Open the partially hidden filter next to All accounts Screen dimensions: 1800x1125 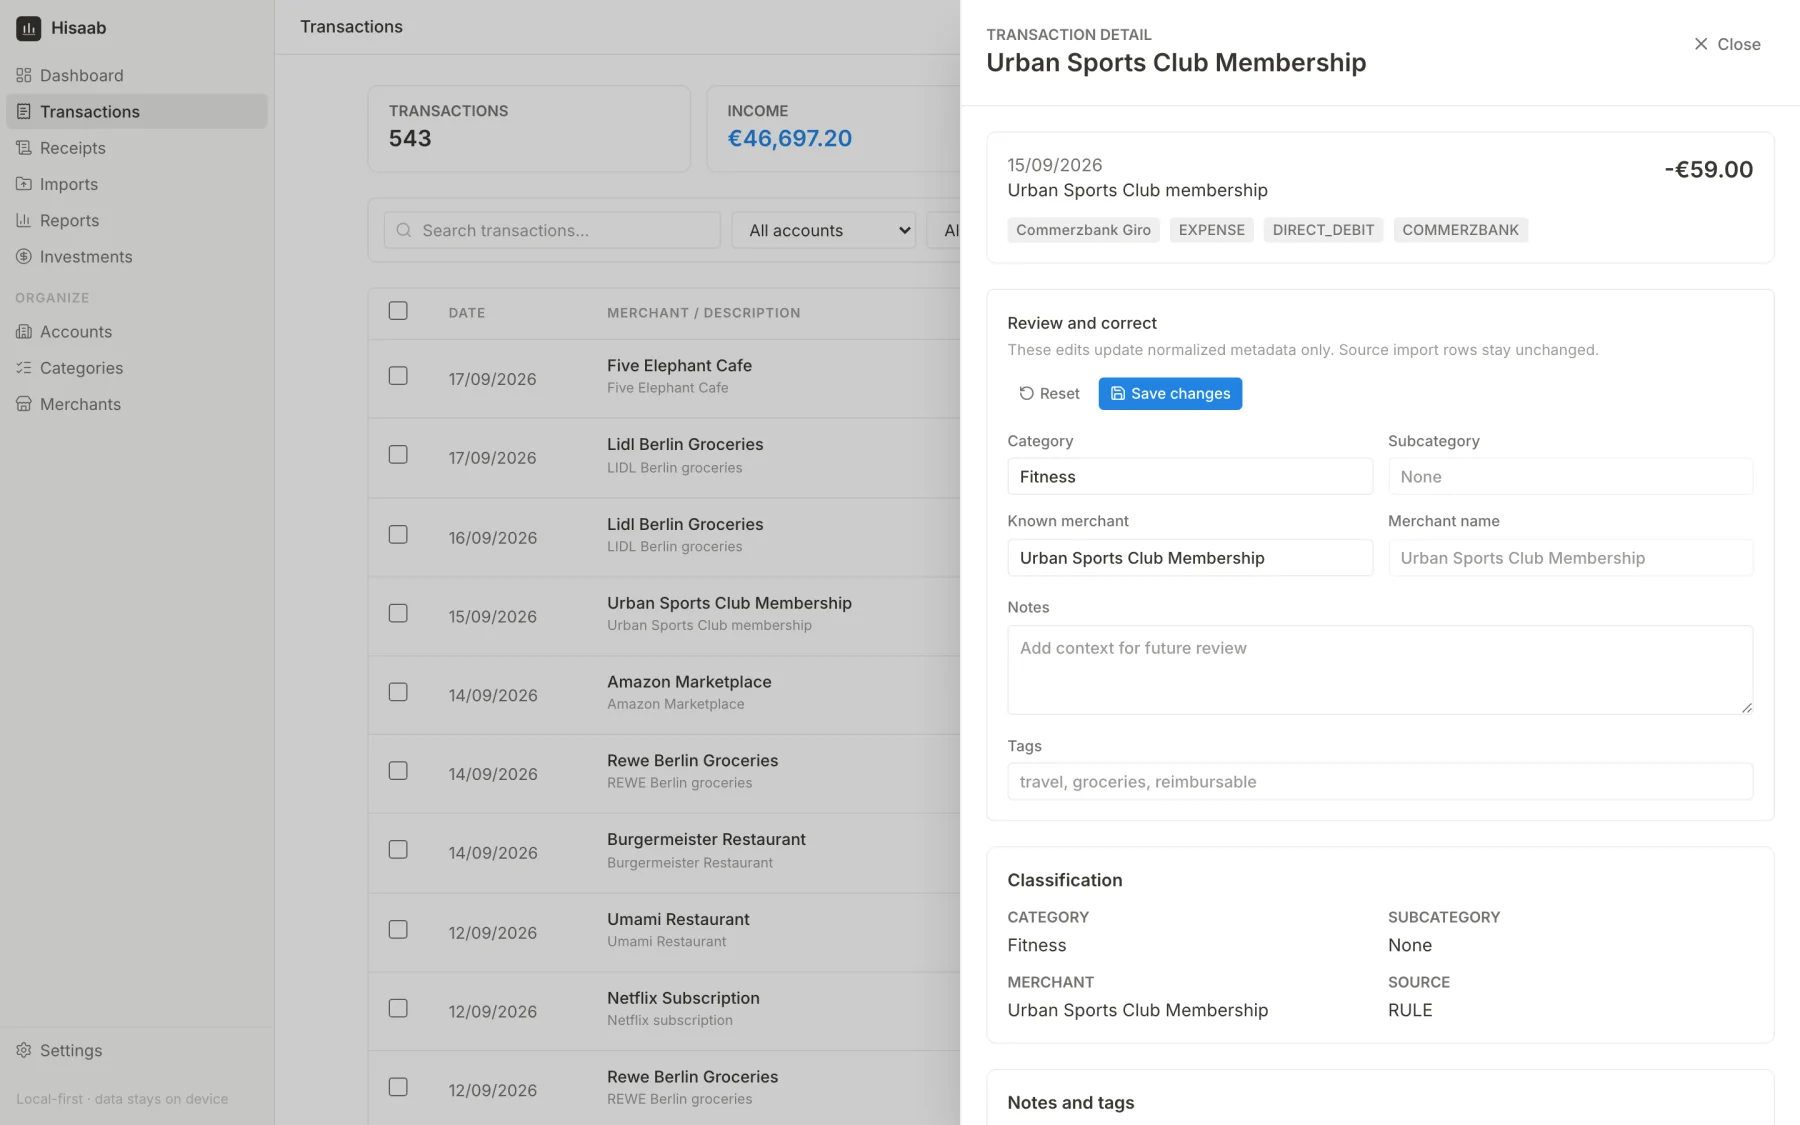click(944, 230)
